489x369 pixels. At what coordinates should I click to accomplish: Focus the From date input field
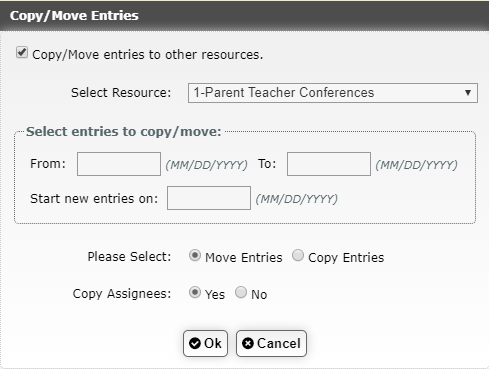click(119, 164)
